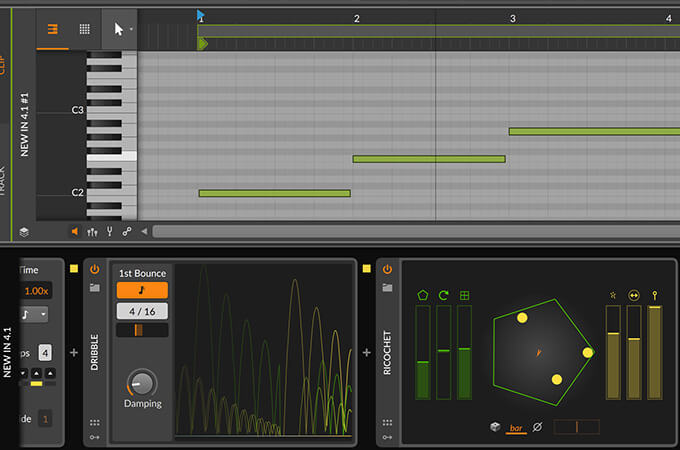Image resolution: width=680 pixels, height=450 pixels.
Task: Select the green note starting at bar 3
Action: (x=594, y=131)
